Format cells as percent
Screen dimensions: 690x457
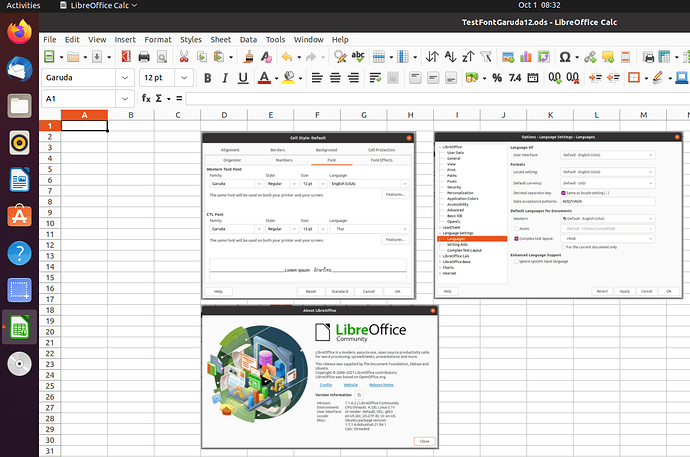(x=497, y=78)
